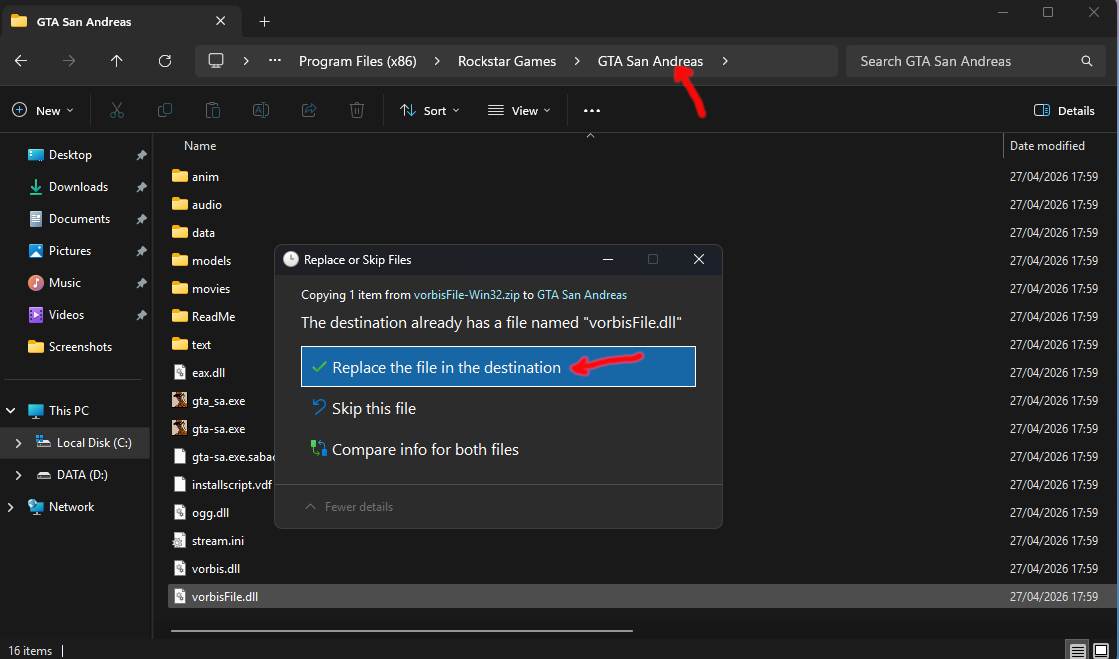Unpin Videos from Quick access
1119x659 pixels.
[141, 315]
